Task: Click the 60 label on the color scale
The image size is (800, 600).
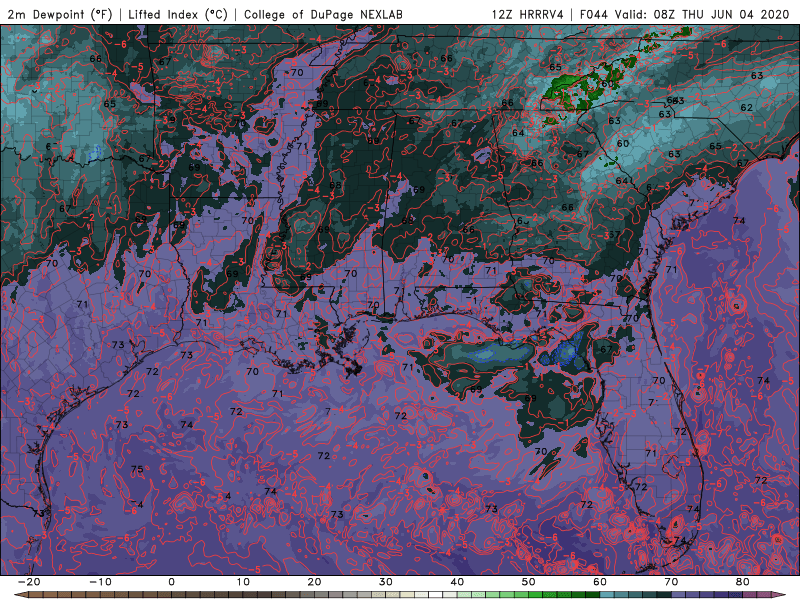Action: point(600,582)
